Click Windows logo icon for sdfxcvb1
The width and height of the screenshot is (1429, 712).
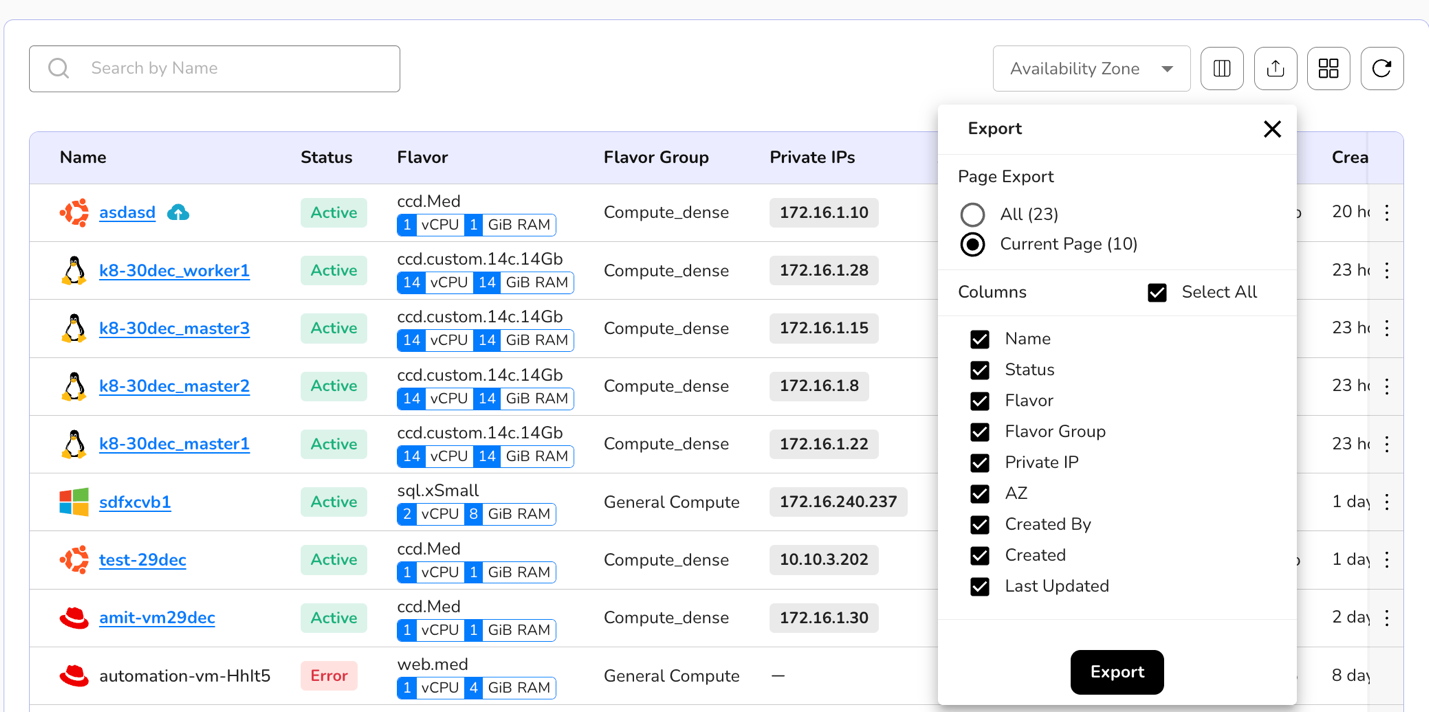pos(74,502)
